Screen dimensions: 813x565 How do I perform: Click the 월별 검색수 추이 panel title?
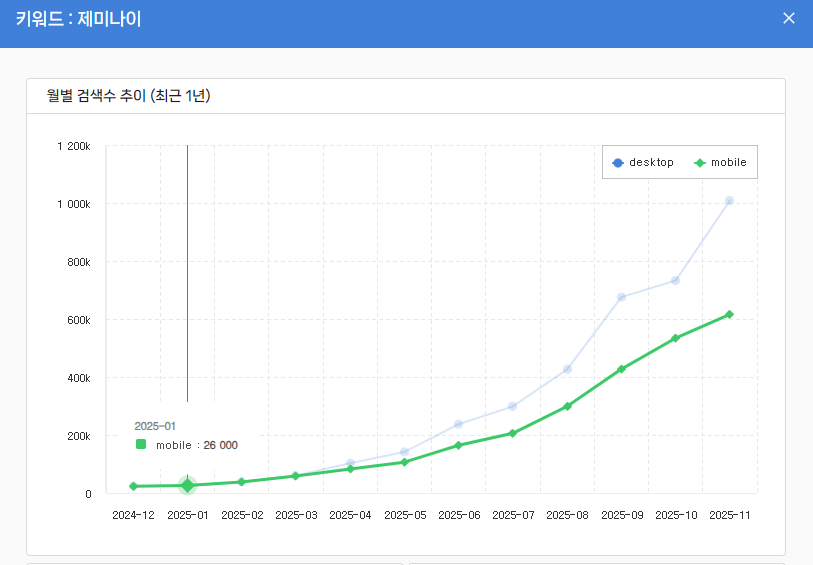(x=129, y=96)
